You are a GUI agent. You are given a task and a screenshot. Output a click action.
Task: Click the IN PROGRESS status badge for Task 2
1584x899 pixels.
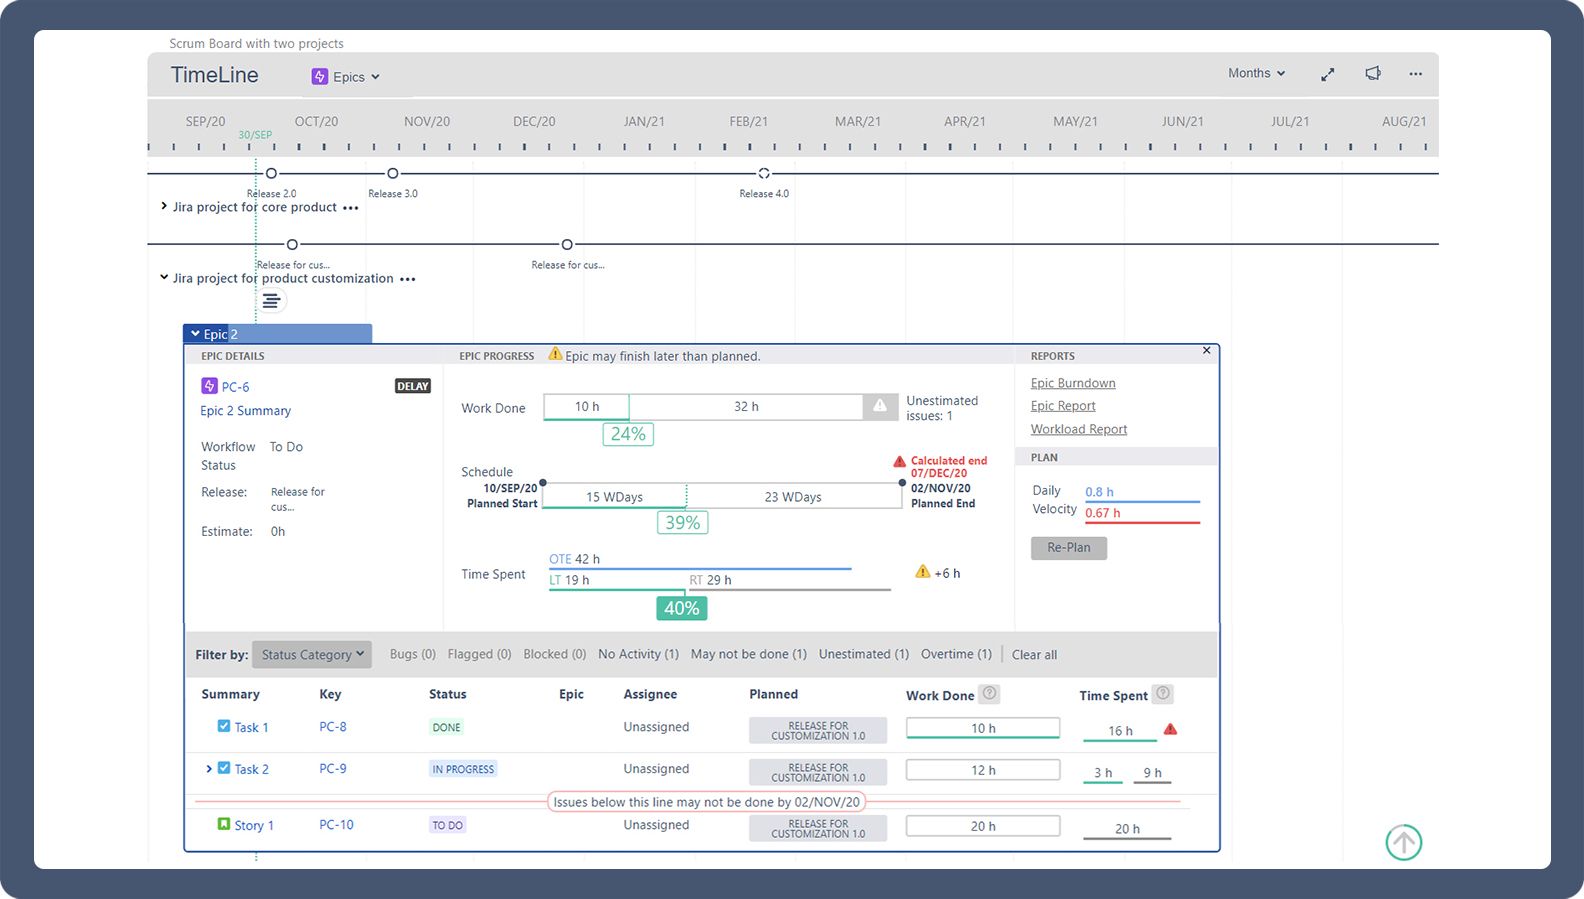463,769
